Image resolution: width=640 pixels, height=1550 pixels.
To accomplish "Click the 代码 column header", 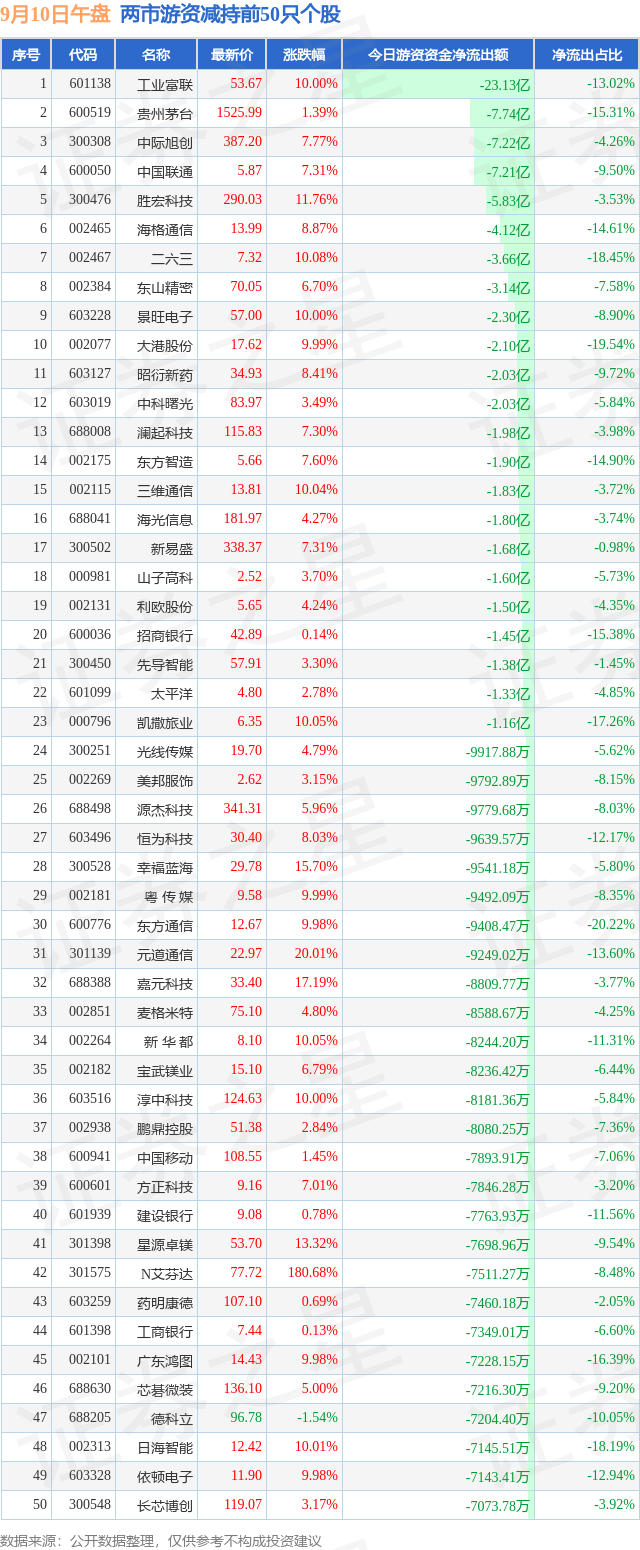I will (x=83, y=55).
